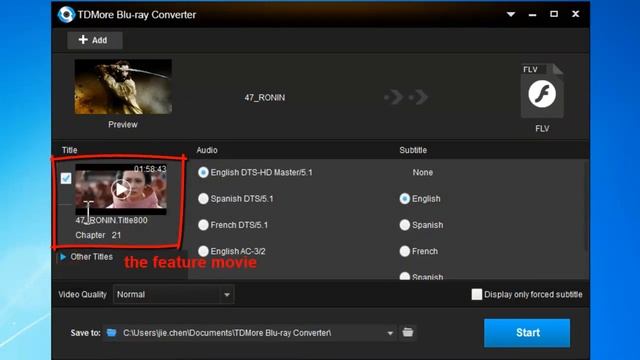Close the TDMore Blu-ray Converter window

[576, 14]
